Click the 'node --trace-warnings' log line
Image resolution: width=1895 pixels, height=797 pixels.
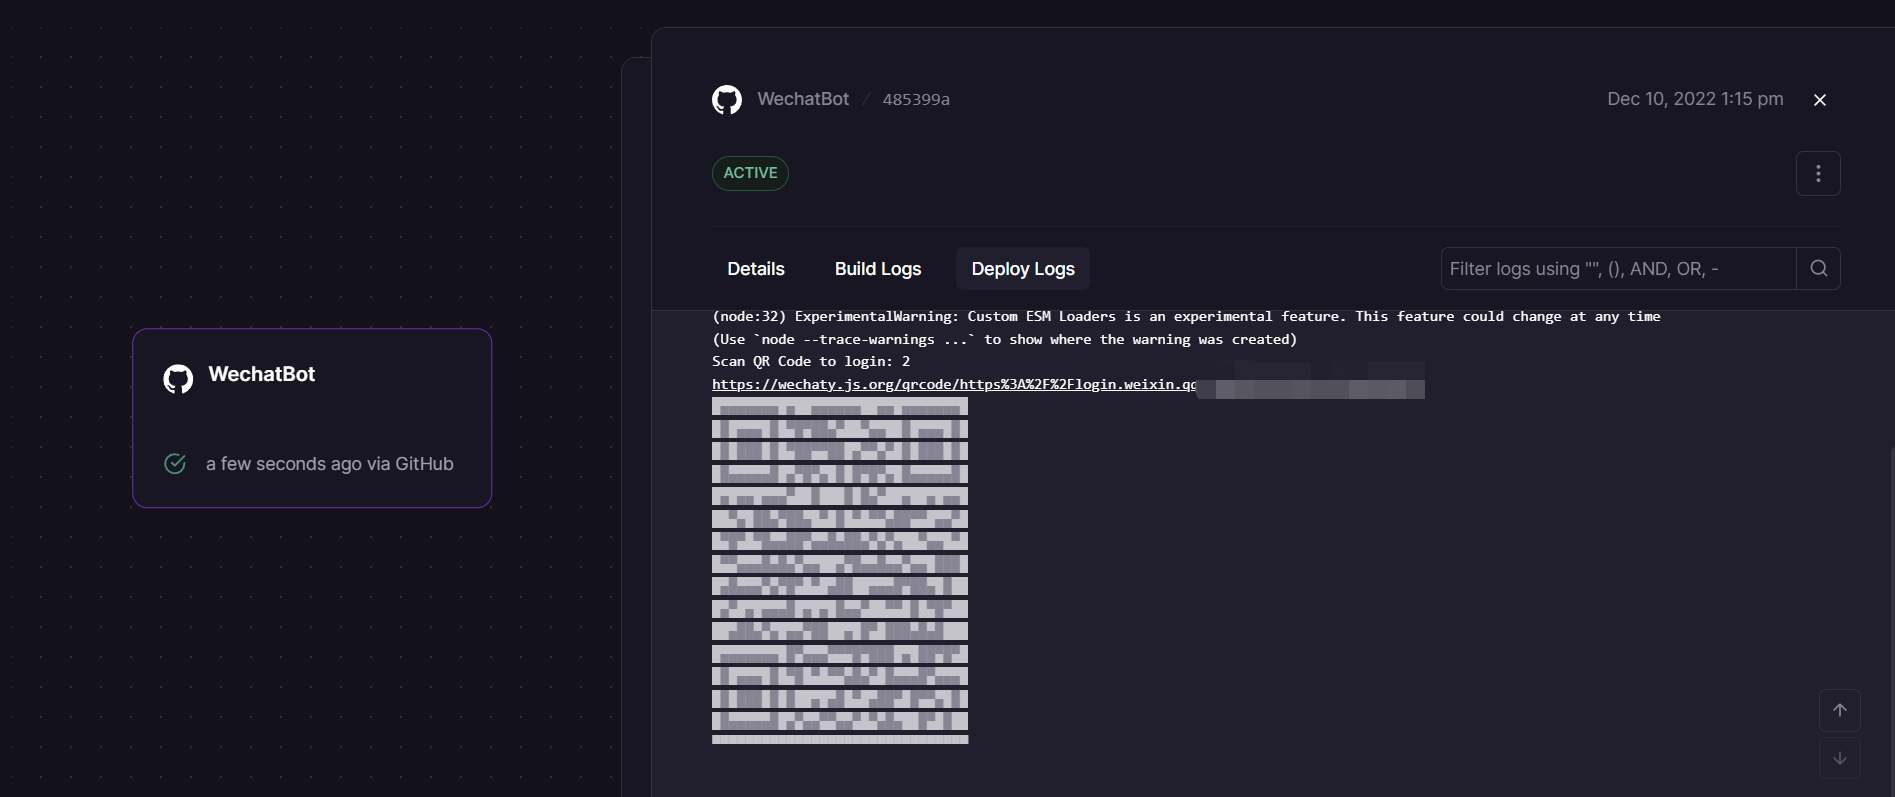click(1004, 340)
